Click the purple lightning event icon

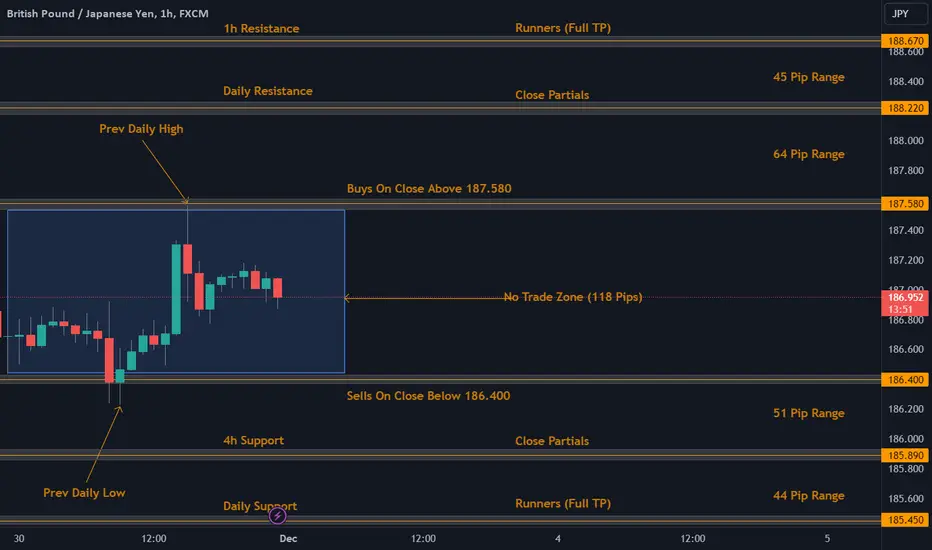(x=278, y=516)
